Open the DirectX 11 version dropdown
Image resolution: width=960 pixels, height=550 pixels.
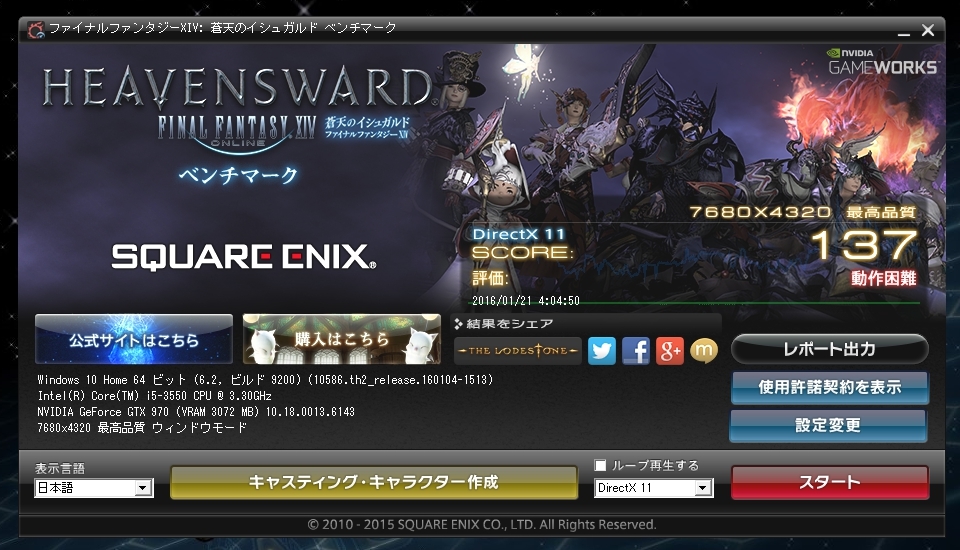point(653,488)
